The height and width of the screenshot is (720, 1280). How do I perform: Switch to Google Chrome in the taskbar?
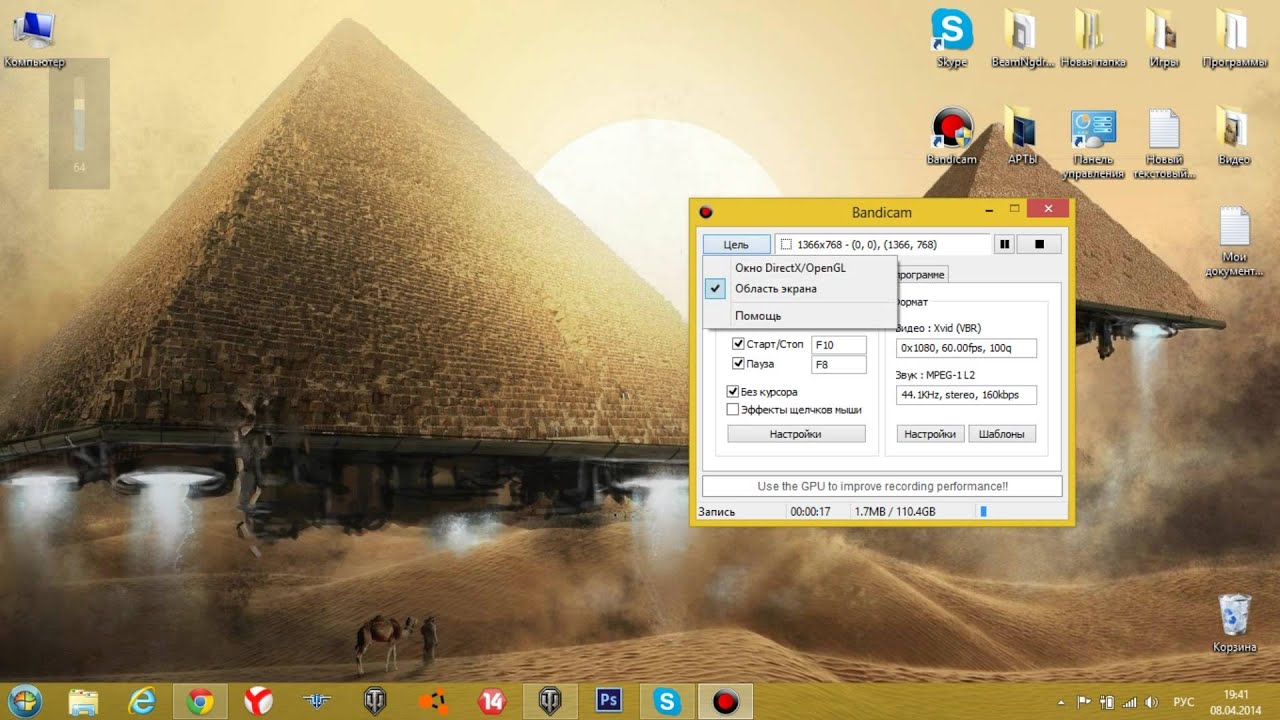(200, 701)
